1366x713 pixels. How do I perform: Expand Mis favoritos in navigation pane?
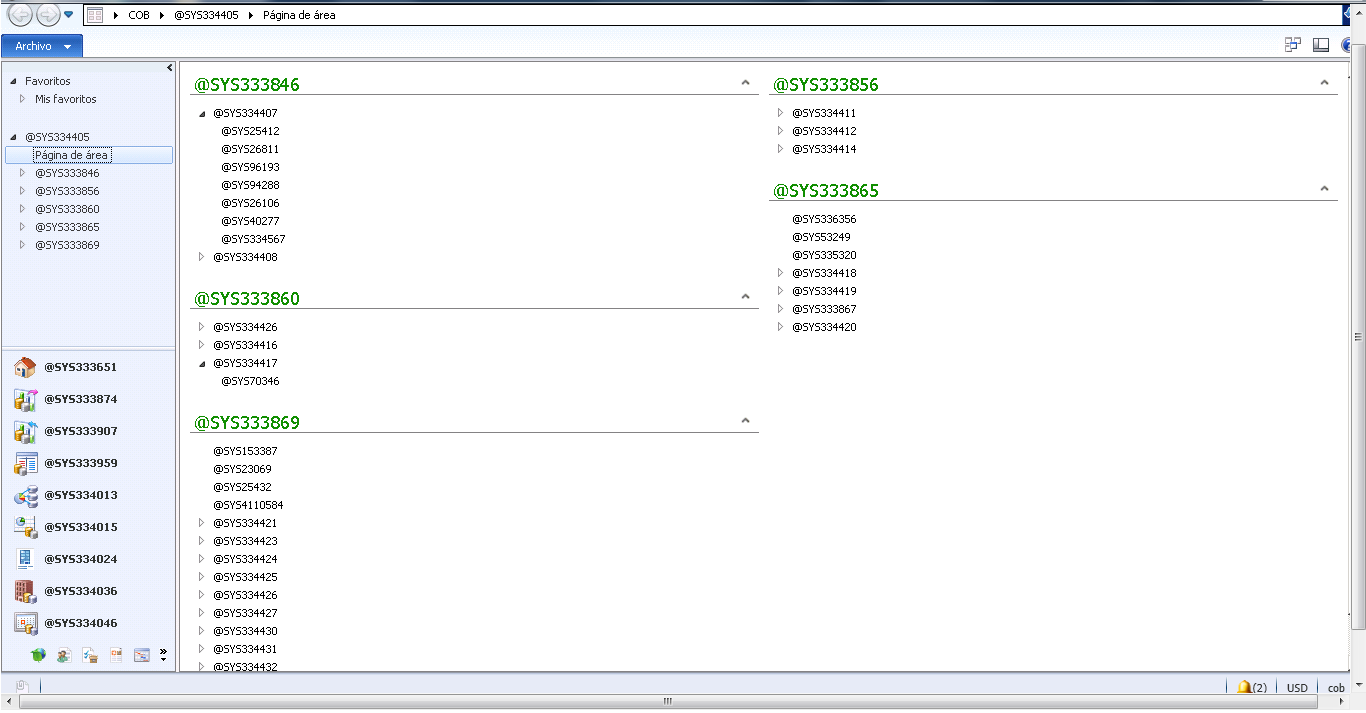(23, 99)
